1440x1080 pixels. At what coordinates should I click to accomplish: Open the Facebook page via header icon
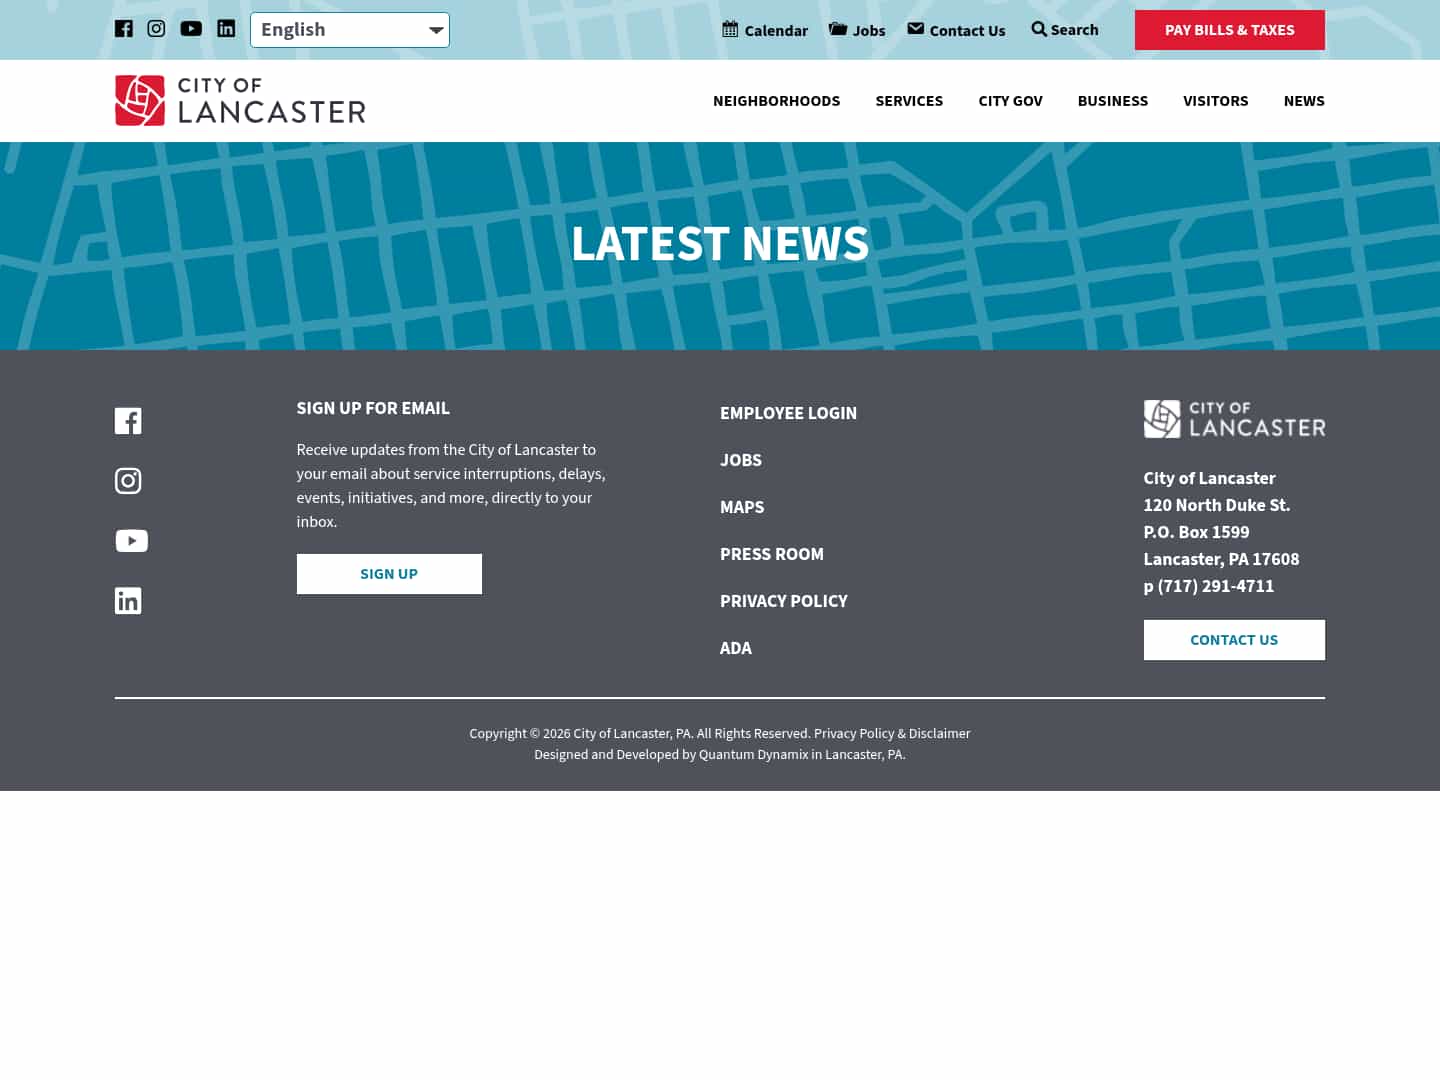(x=124, y=28)
